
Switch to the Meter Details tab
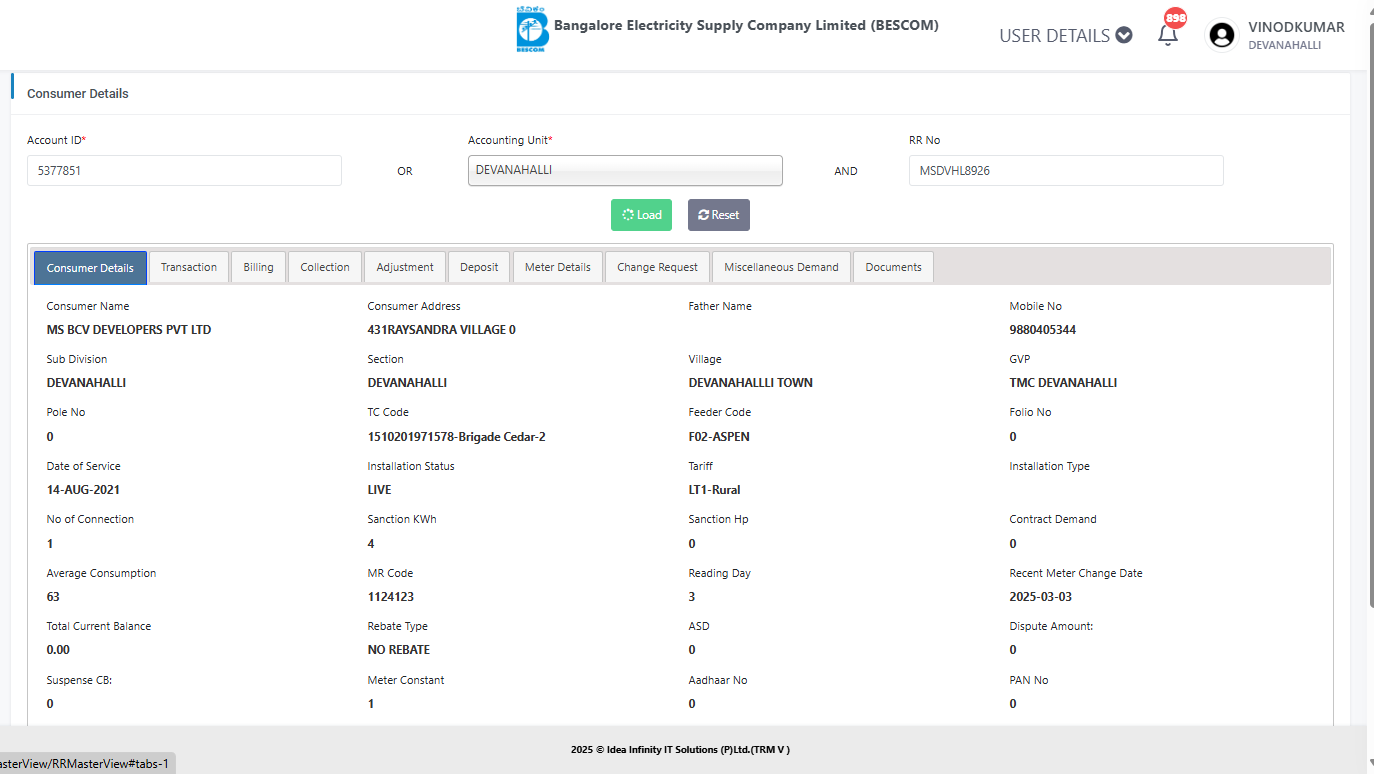(558, 267)
